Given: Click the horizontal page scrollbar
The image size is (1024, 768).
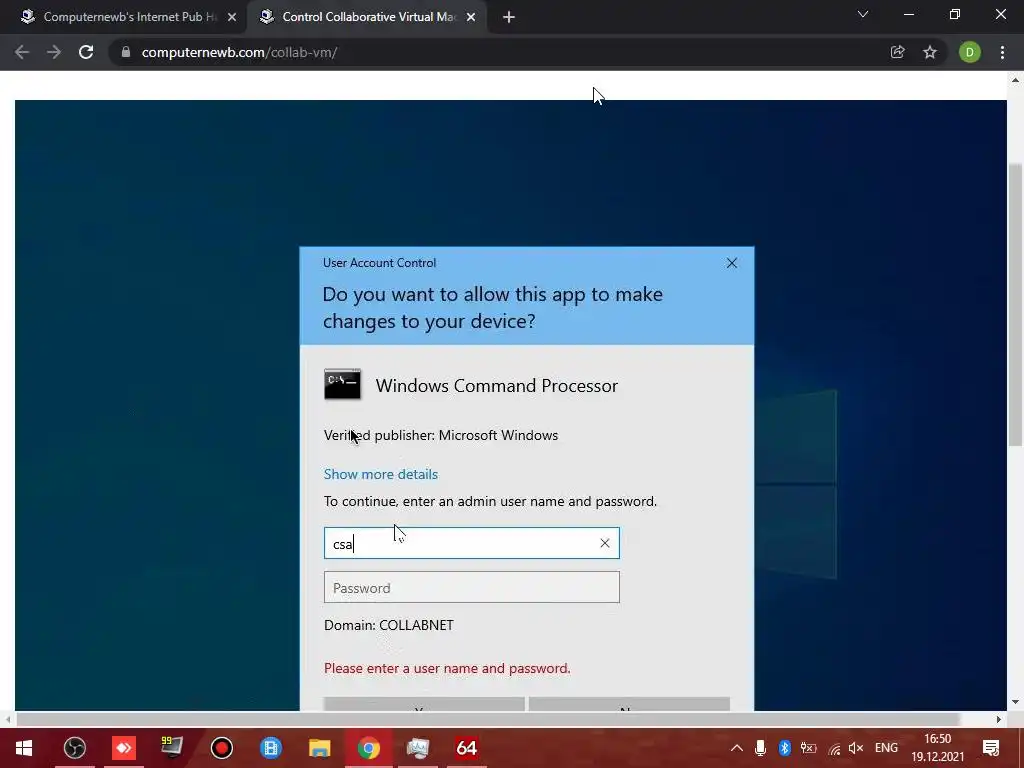Looking at the screenshot, I should coord(488,719).
